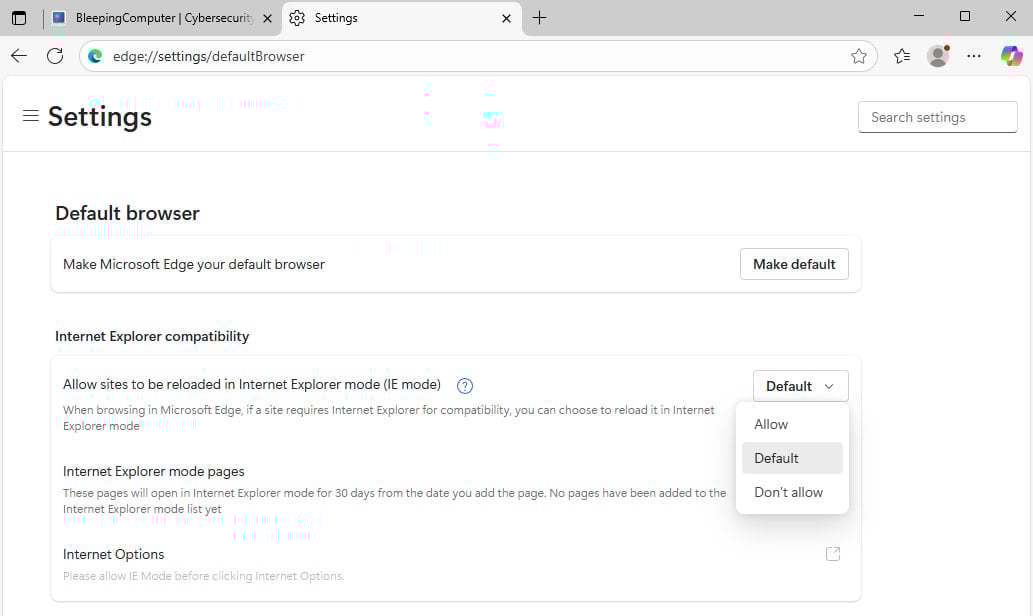
Task: Go back using the back arrow
Action: 19,56
